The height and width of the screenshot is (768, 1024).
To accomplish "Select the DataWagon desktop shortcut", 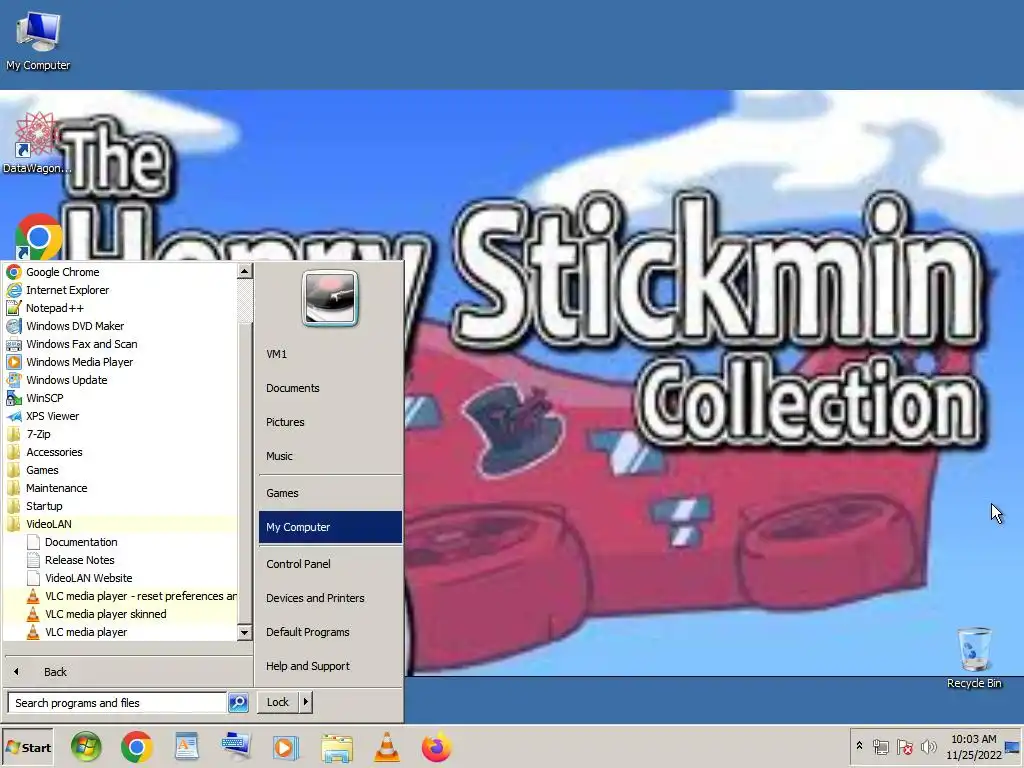I will coord(37,142).
